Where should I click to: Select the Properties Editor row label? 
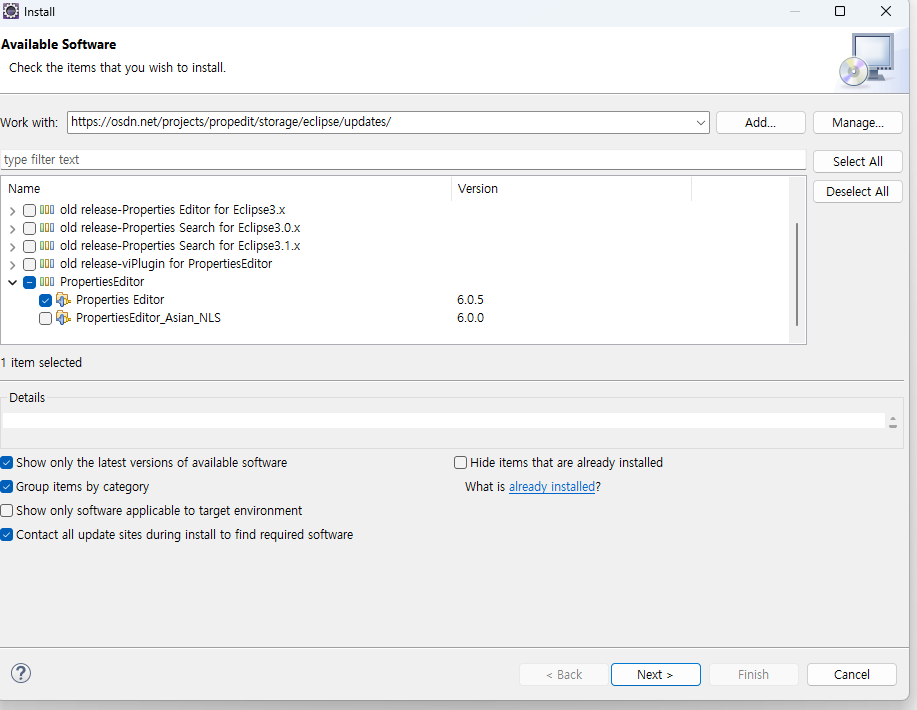(120, 300)
